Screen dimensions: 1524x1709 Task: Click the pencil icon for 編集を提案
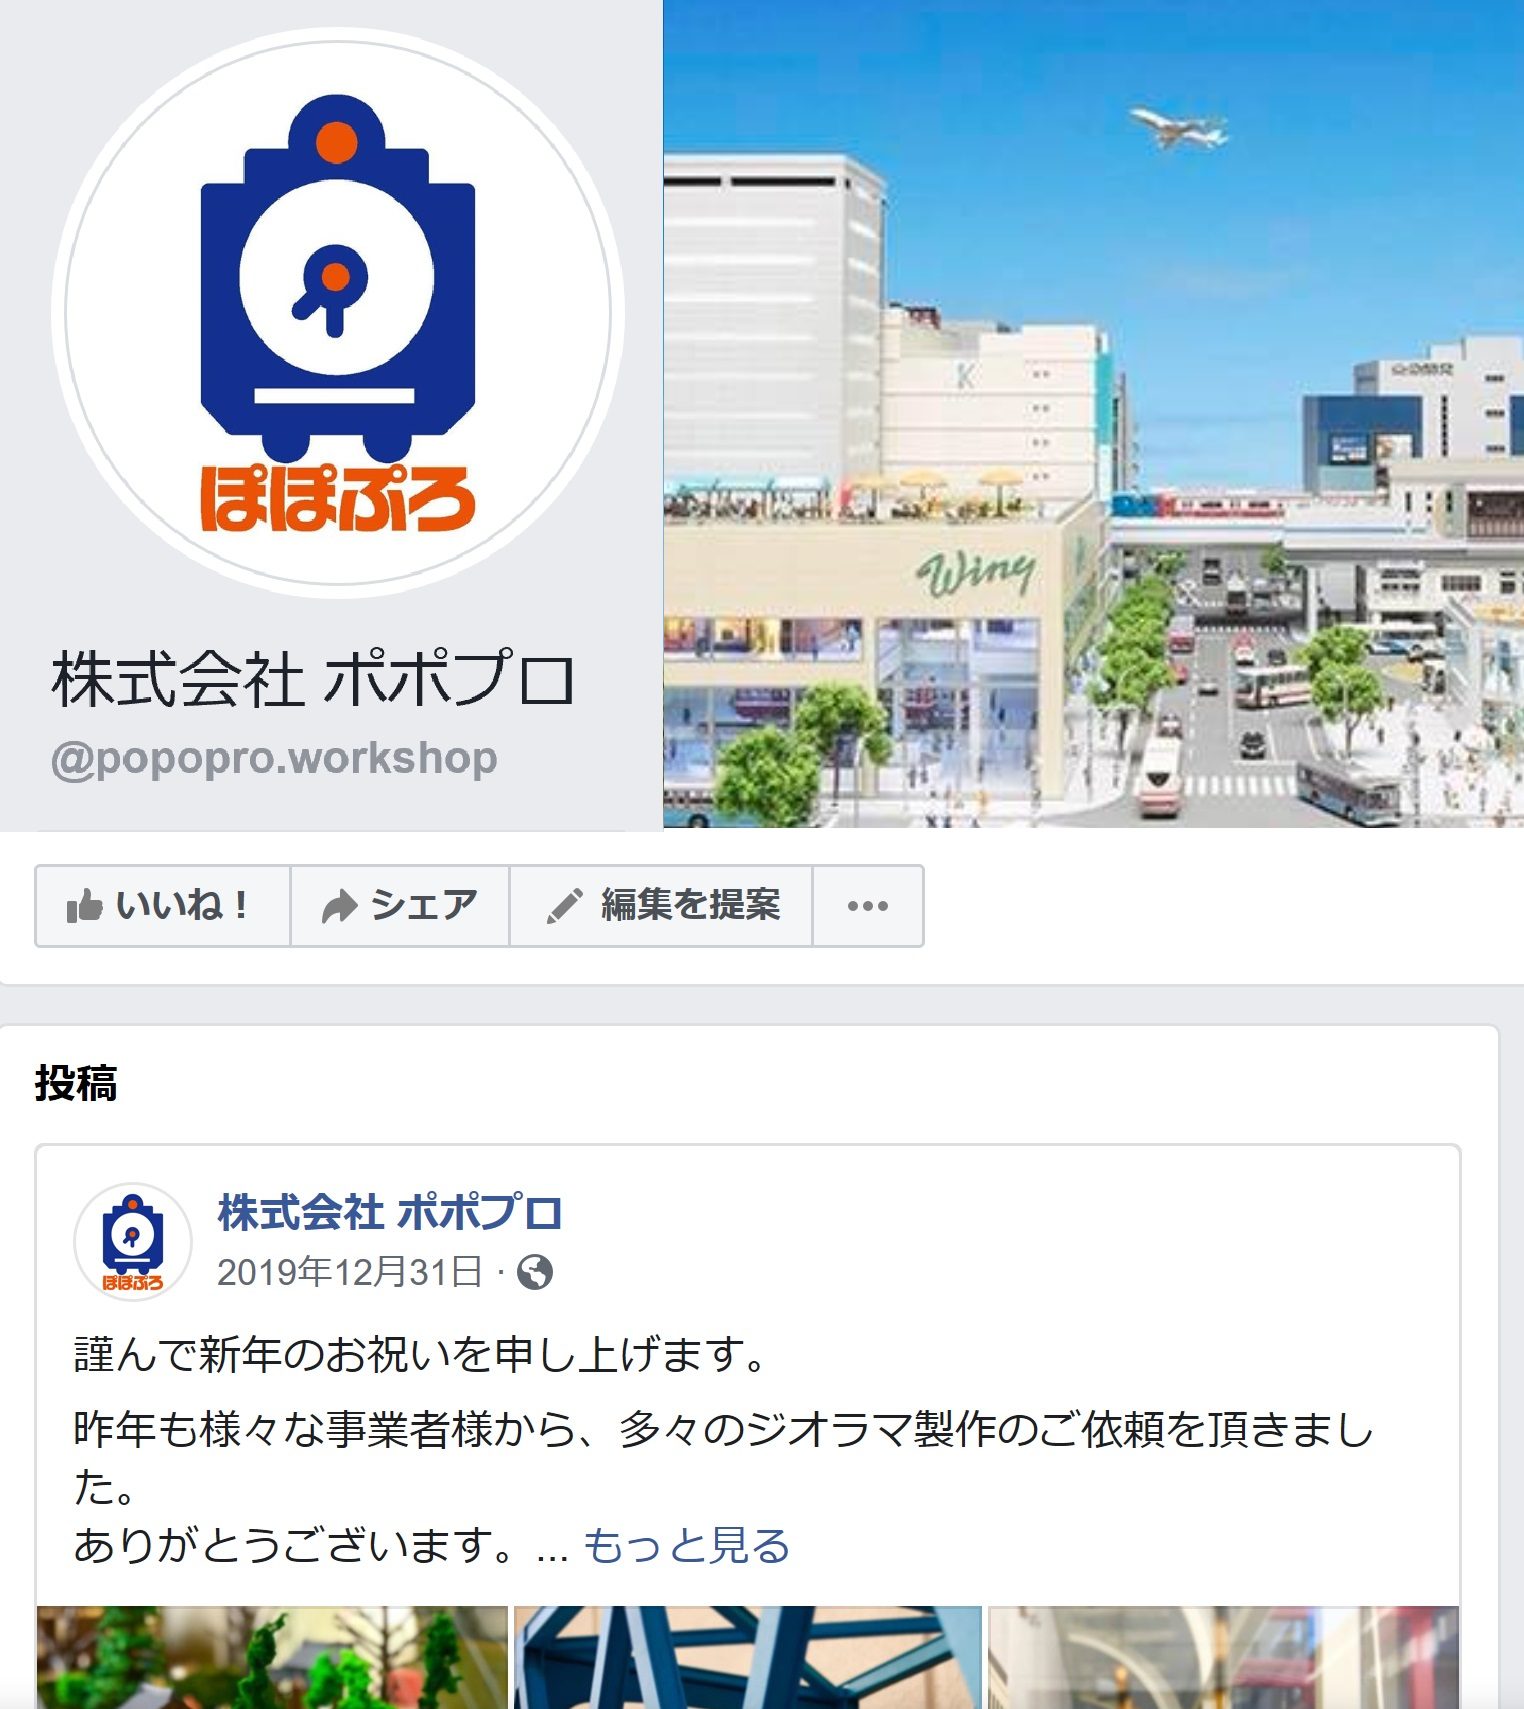tap(564, 906)
